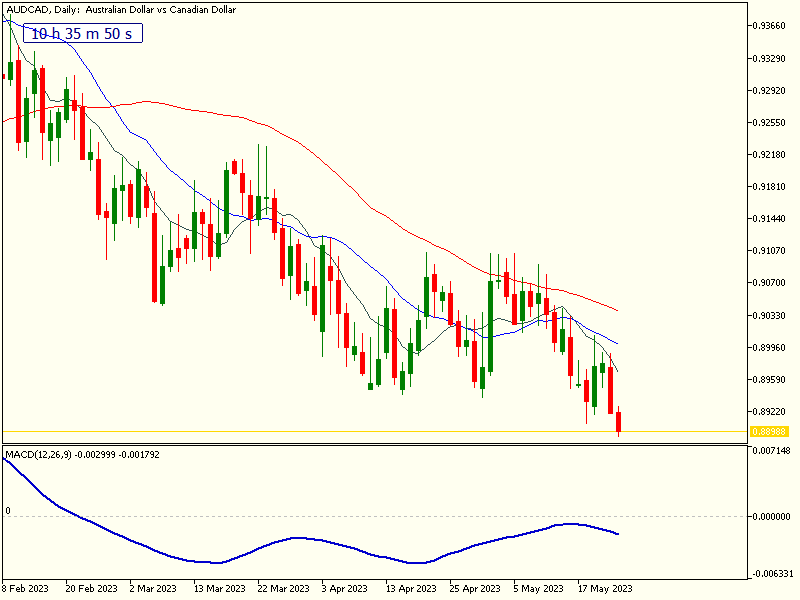The image size is (800, 600).
Task: Select the 25 Apr 2023 date marker
Action: pyautogui.click(x=473, y=588)
